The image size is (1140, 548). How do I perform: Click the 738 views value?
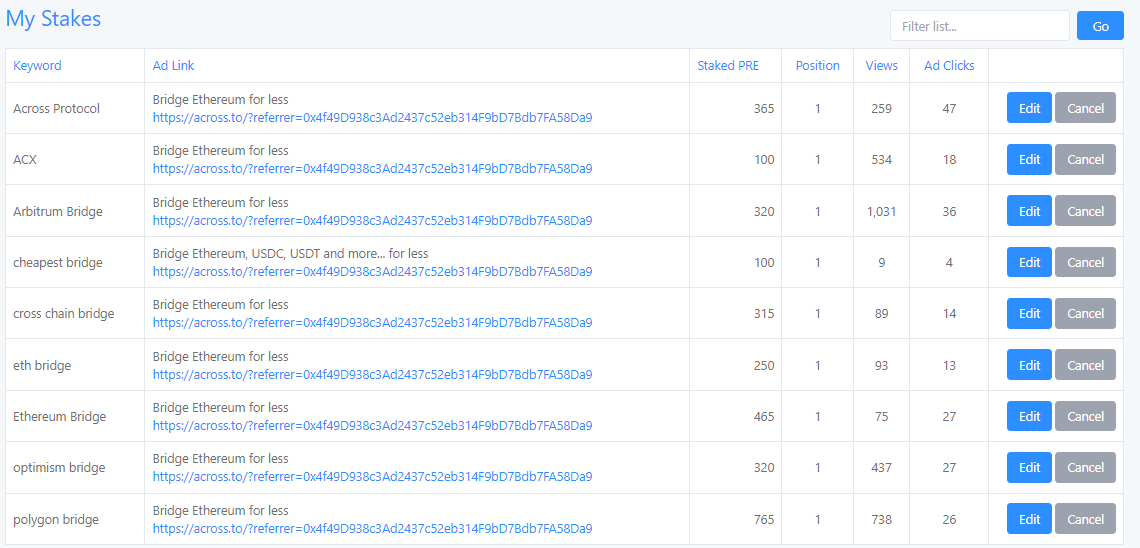[881, 520]
